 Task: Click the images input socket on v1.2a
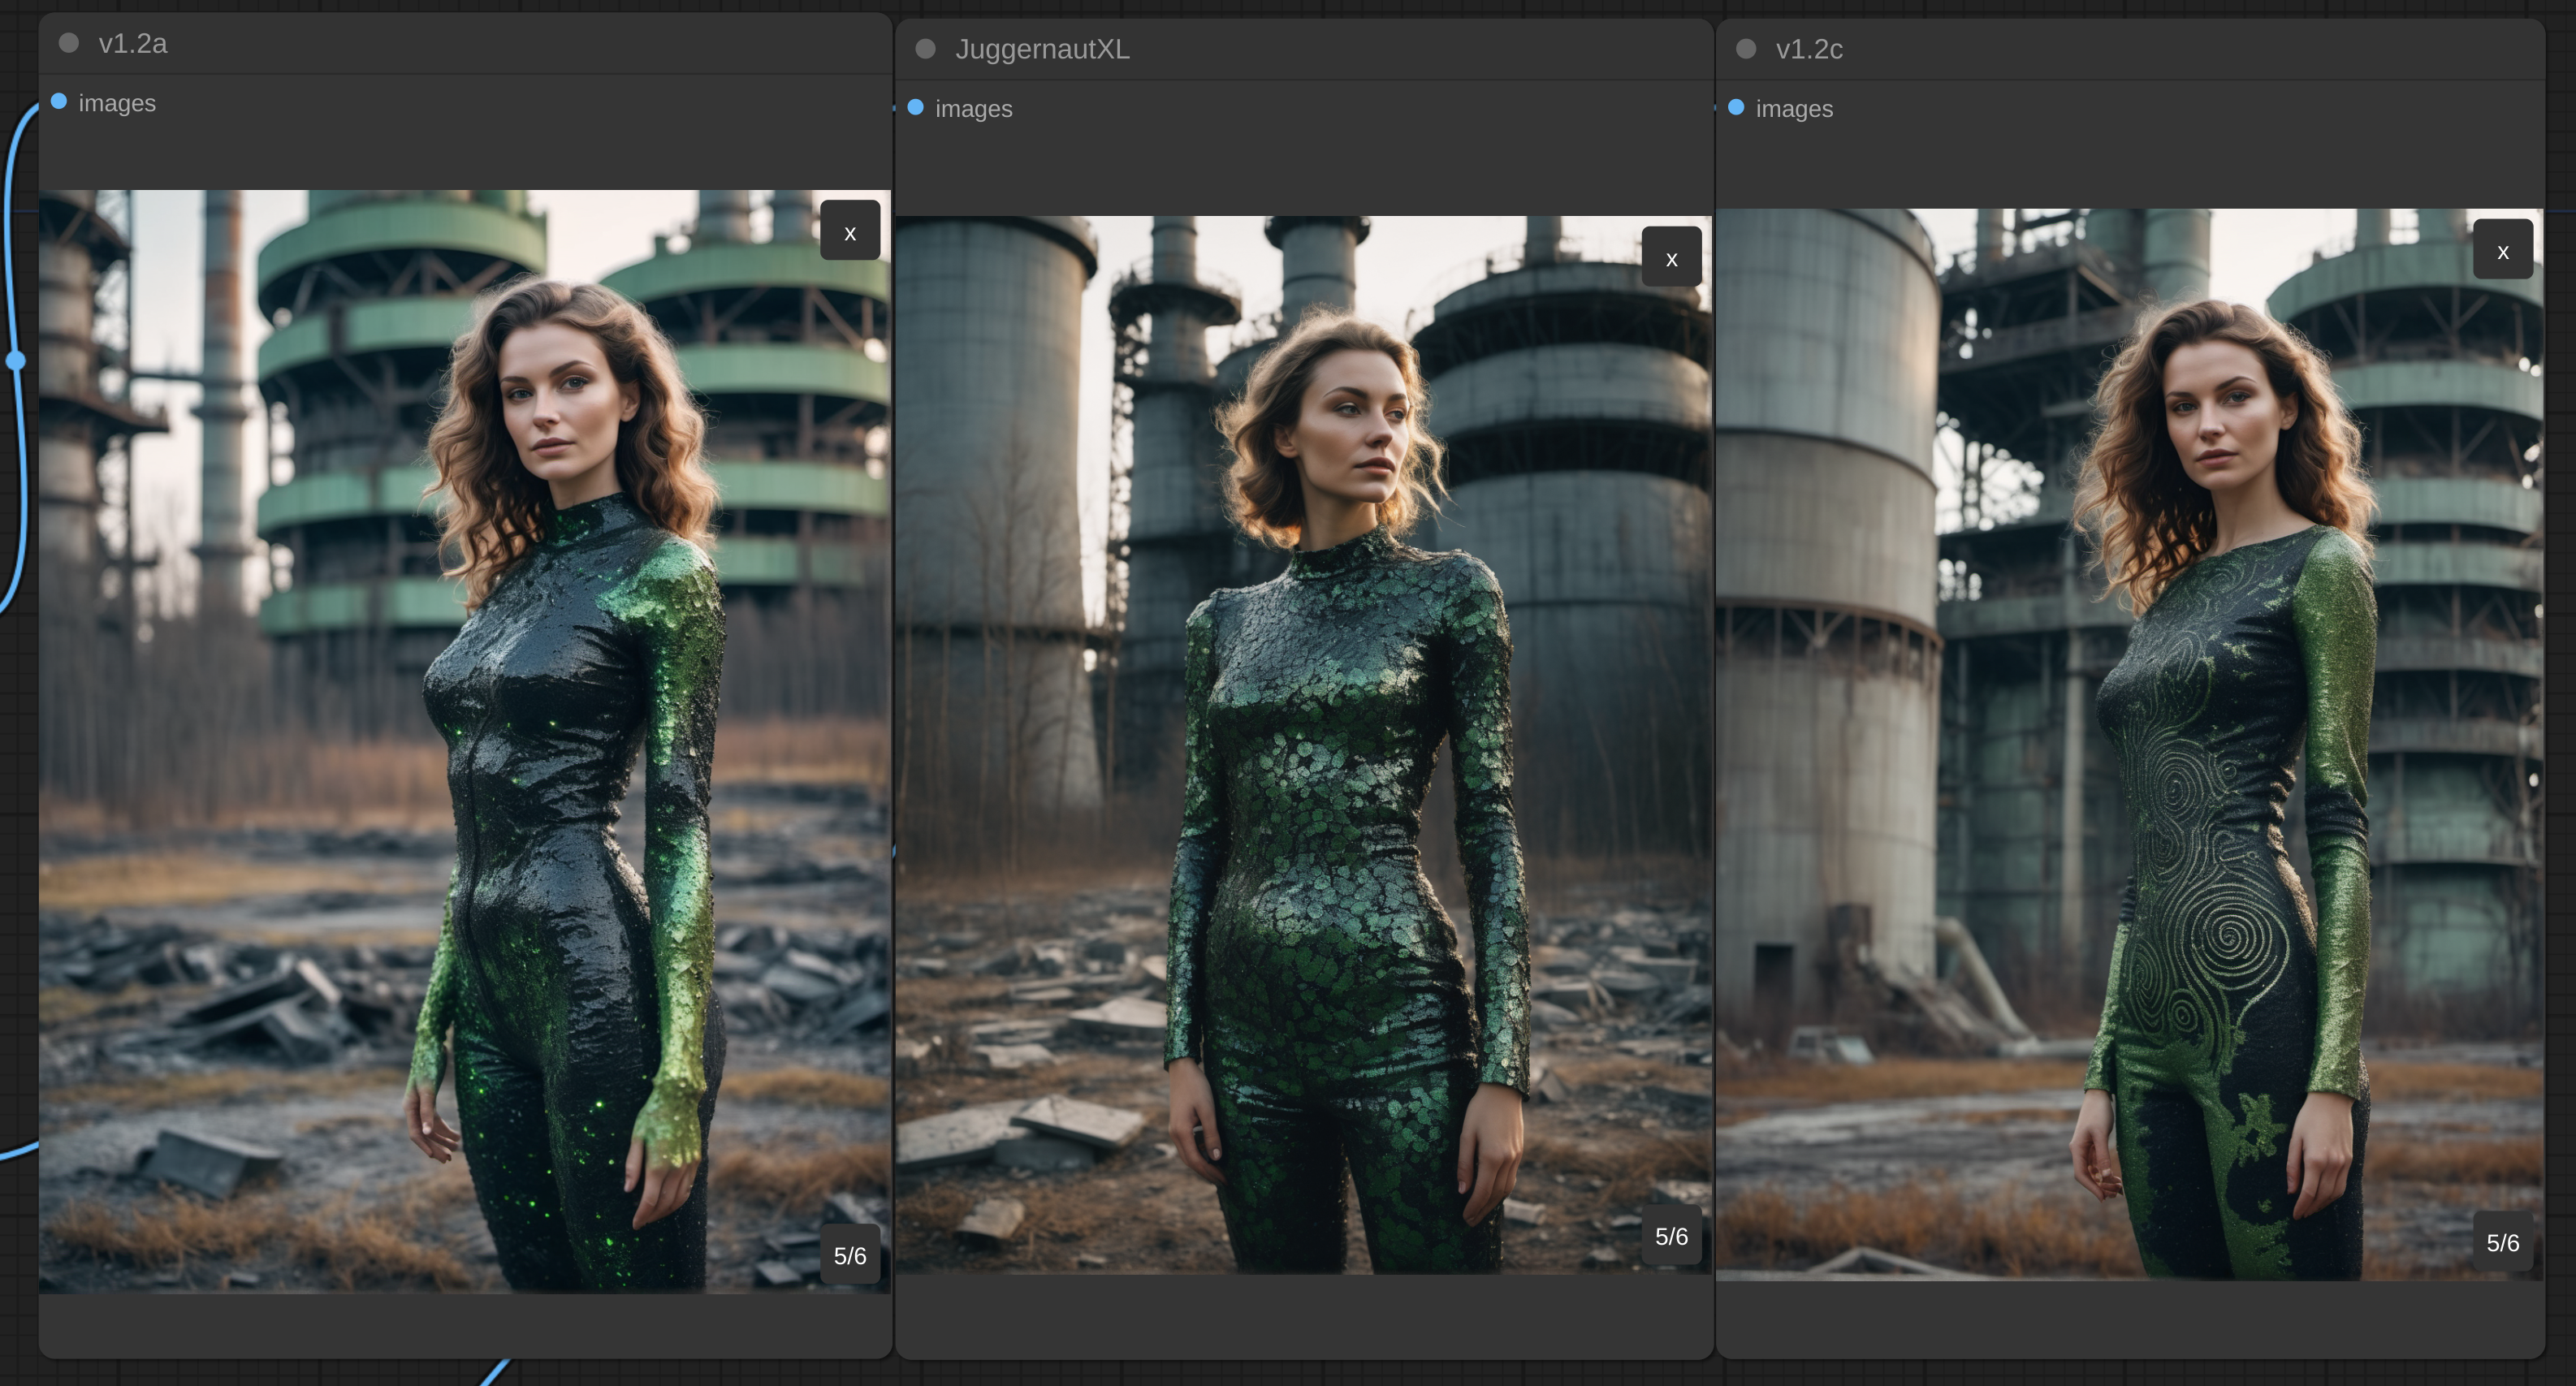point(59,102)
